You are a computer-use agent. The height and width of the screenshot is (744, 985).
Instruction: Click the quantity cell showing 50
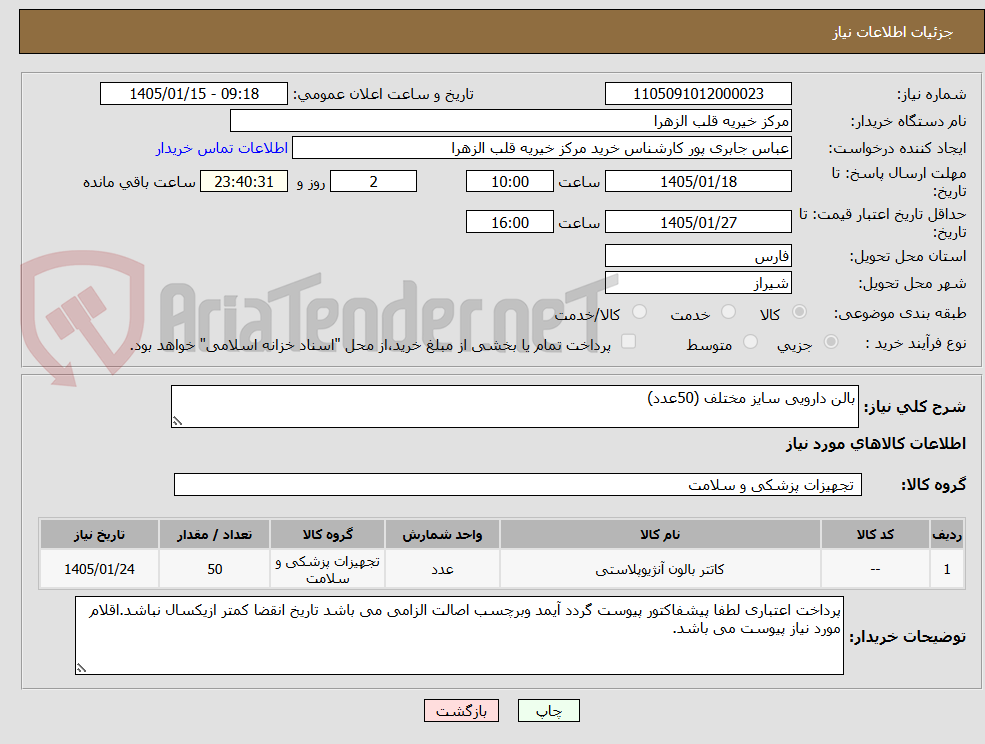tap(214, 569)
